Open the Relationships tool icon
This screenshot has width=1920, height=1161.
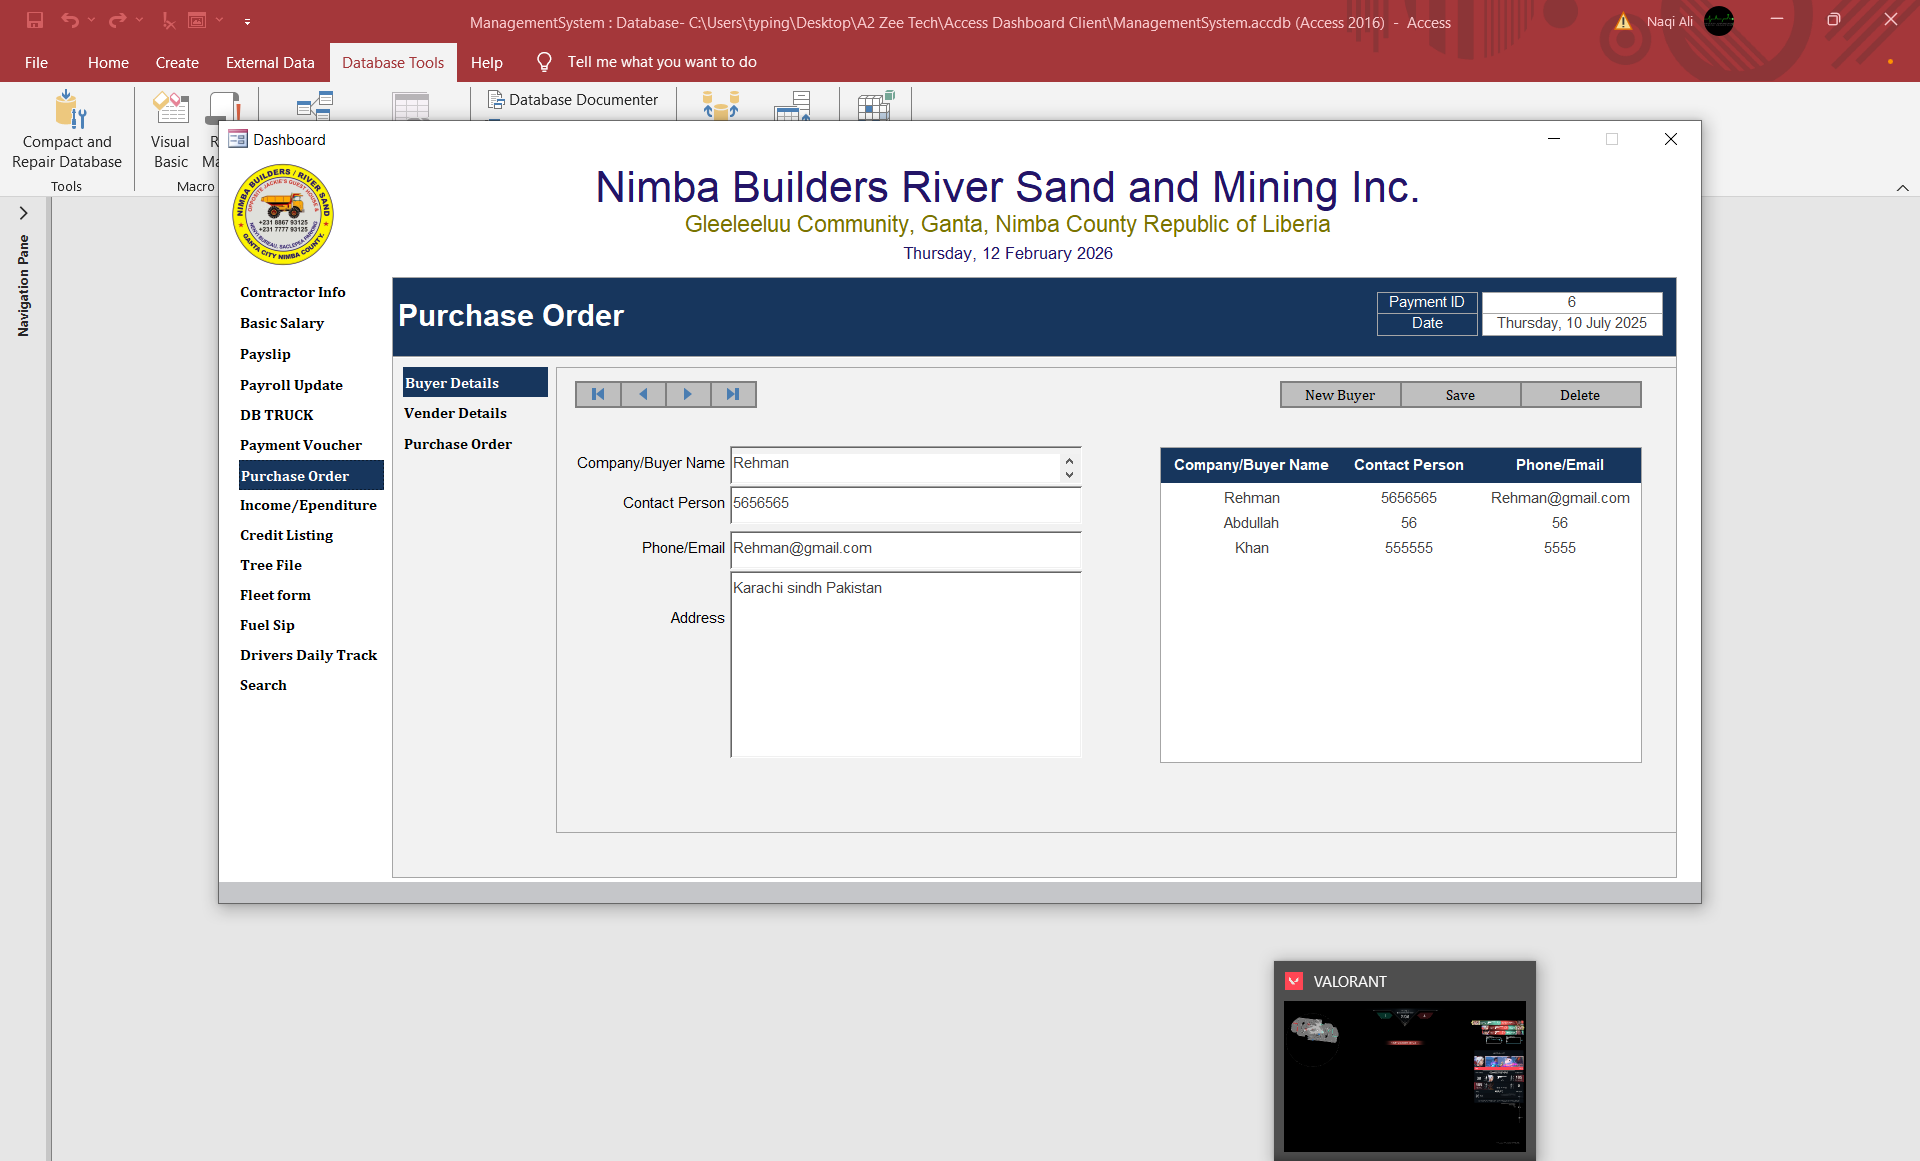click(x=314, y=105)
